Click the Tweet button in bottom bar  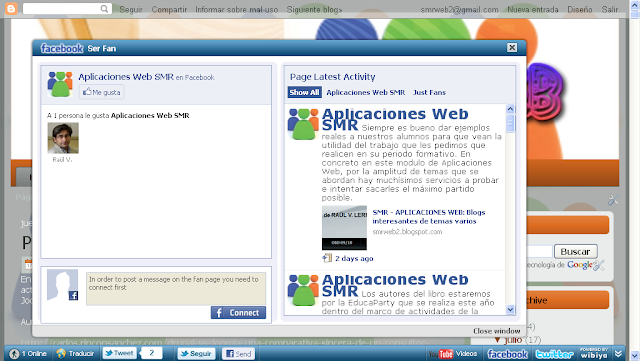pyautogui.click(x=119, y=353)
